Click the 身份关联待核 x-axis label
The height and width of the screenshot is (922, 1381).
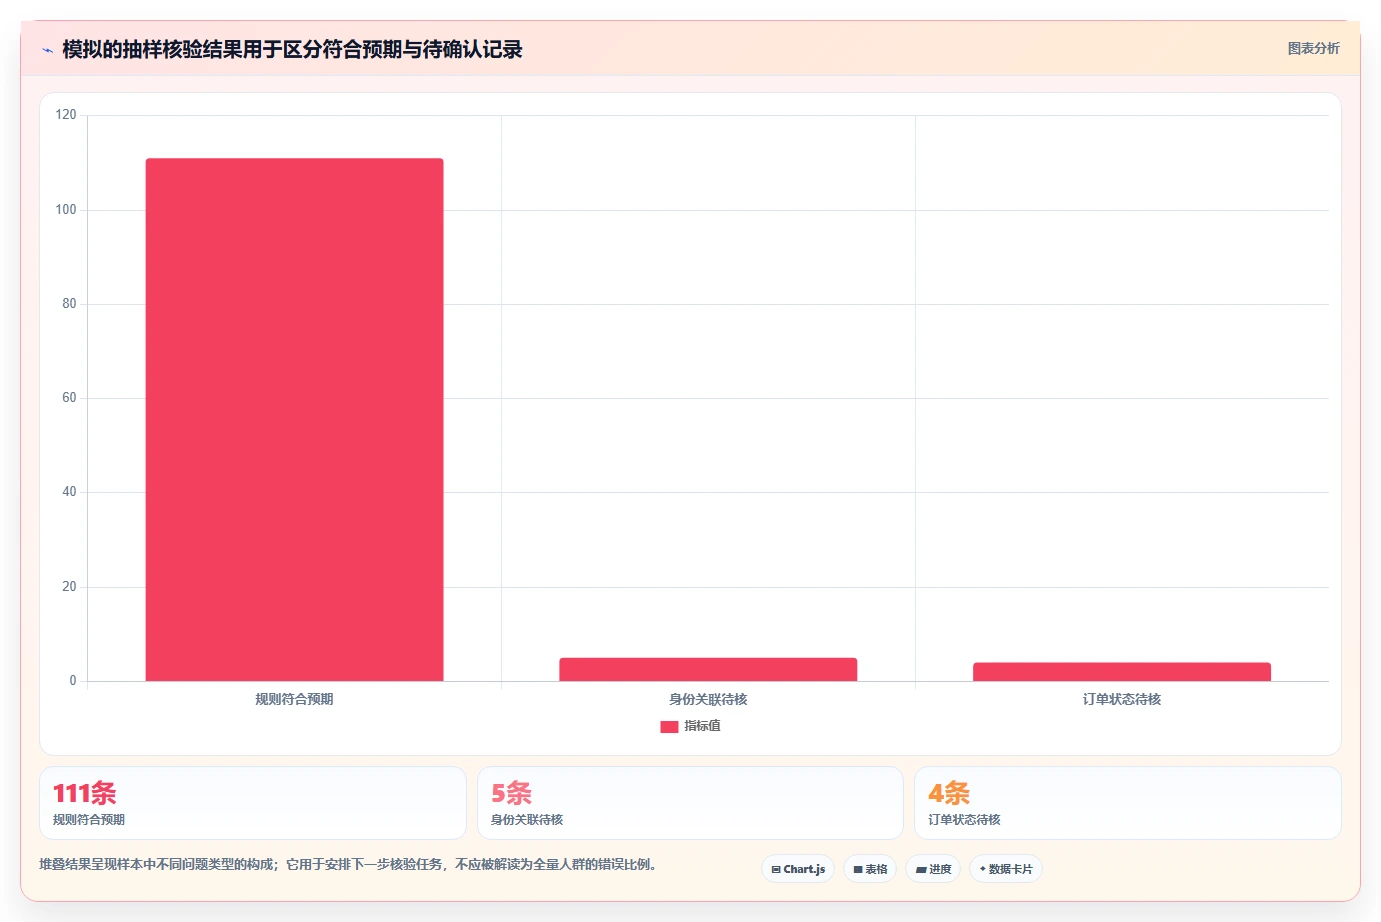[708, 699]
